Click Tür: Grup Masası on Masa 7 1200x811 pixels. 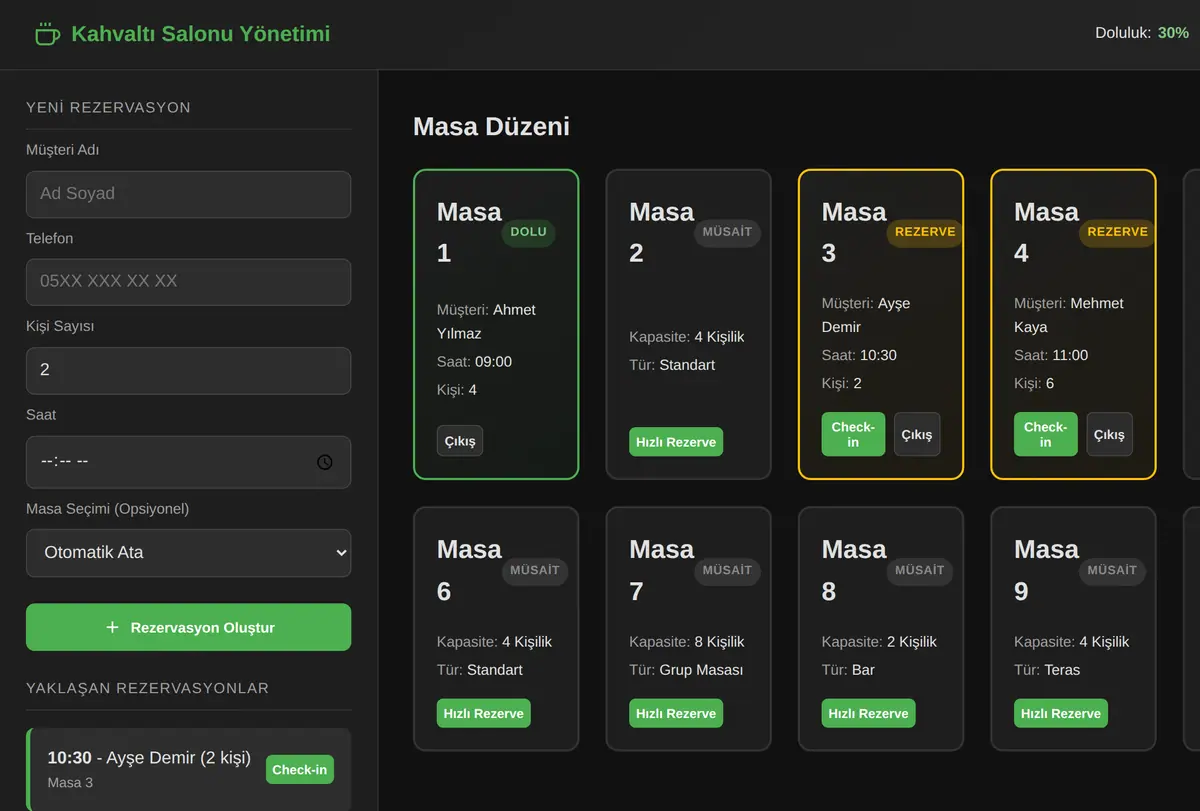(x=686, y=670)
